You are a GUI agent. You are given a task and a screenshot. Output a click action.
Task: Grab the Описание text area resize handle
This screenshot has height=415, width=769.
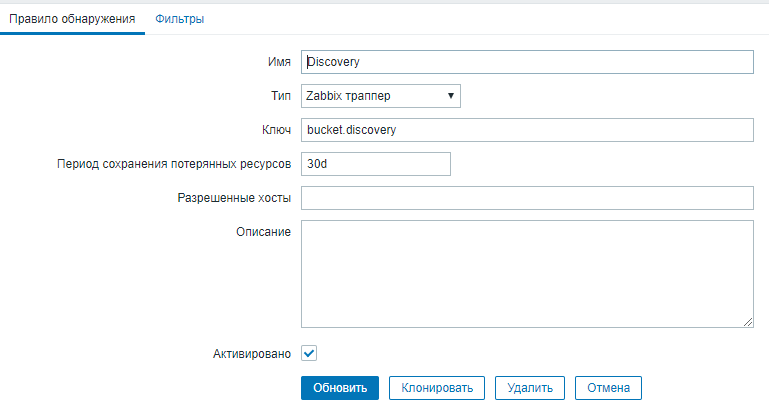pos(747,321)
